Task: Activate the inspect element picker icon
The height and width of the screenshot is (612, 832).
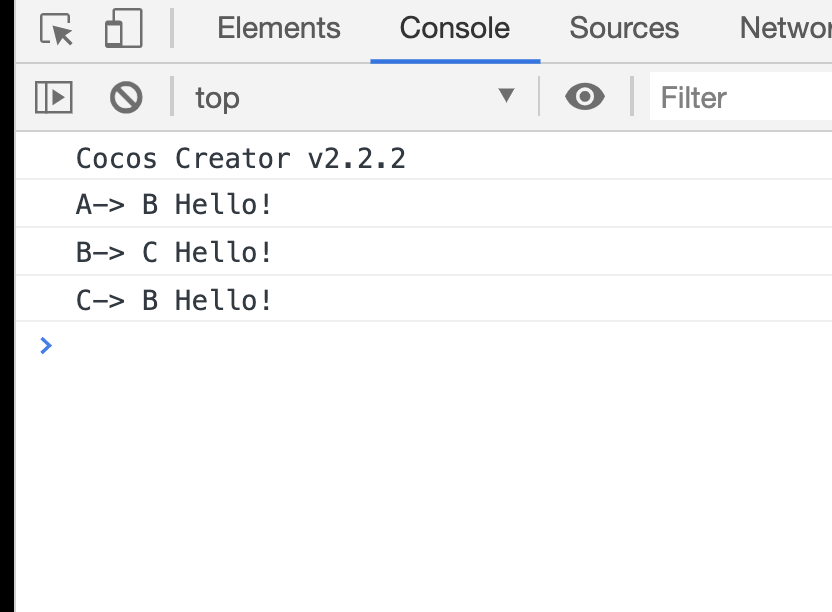Action: pos(56,29)
